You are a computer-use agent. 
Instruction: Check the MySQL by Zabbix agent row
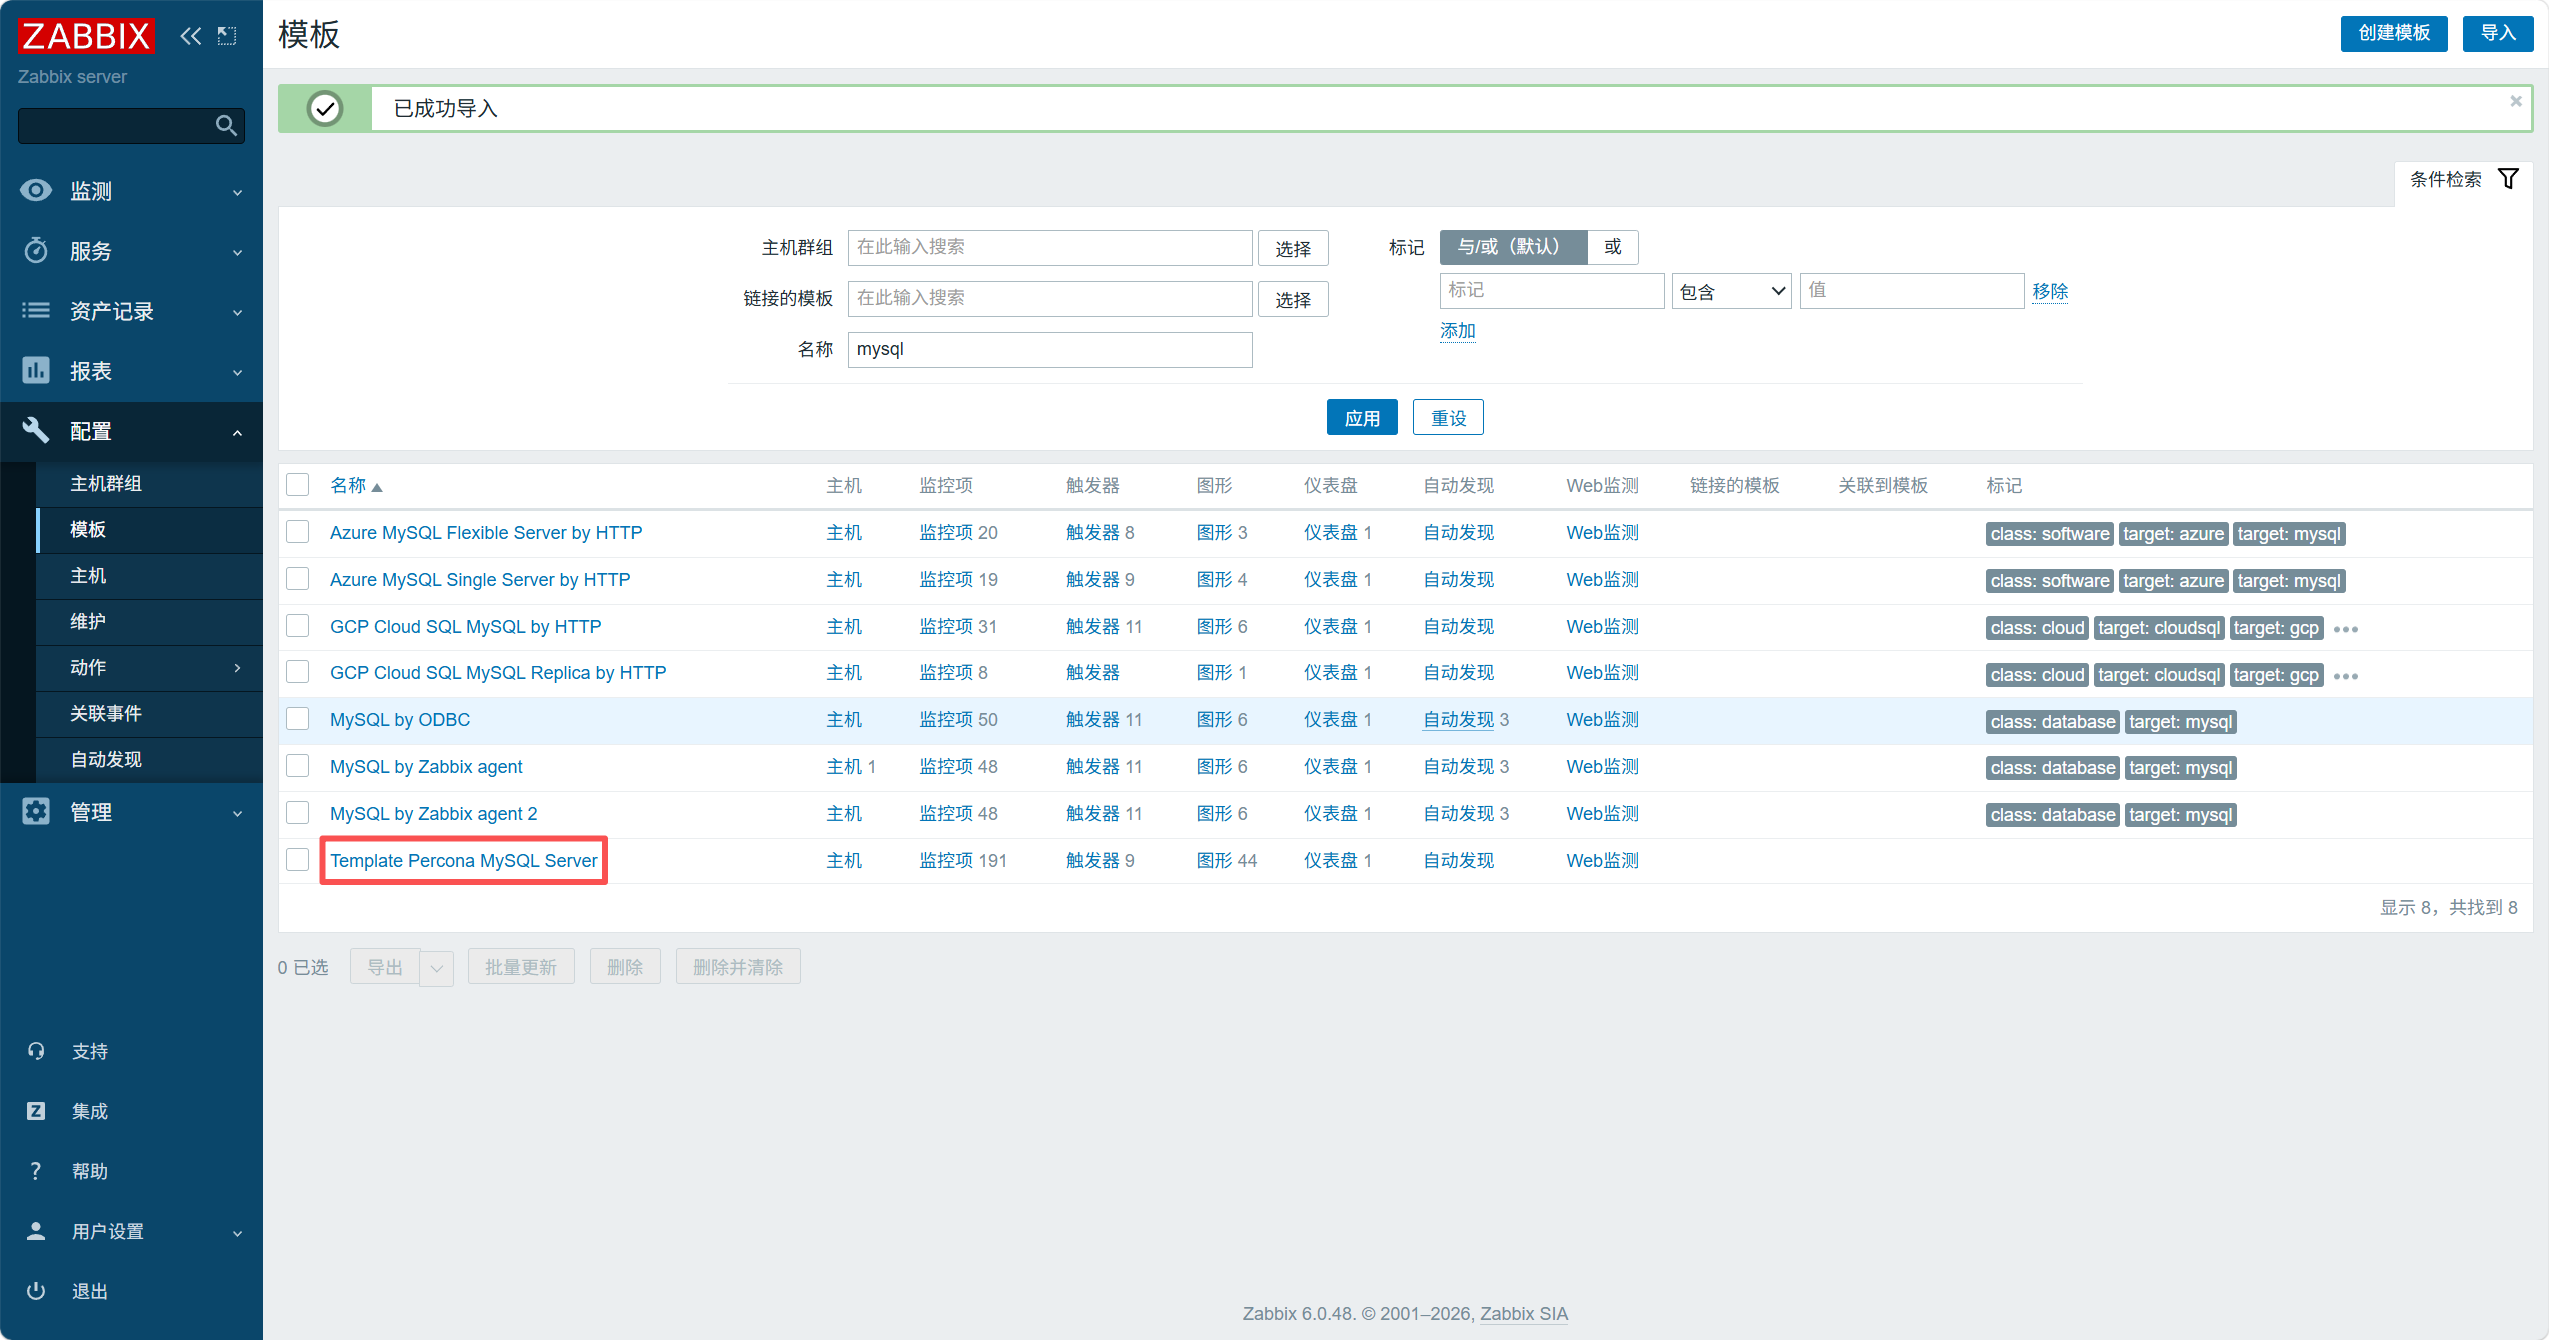point(298,766)
